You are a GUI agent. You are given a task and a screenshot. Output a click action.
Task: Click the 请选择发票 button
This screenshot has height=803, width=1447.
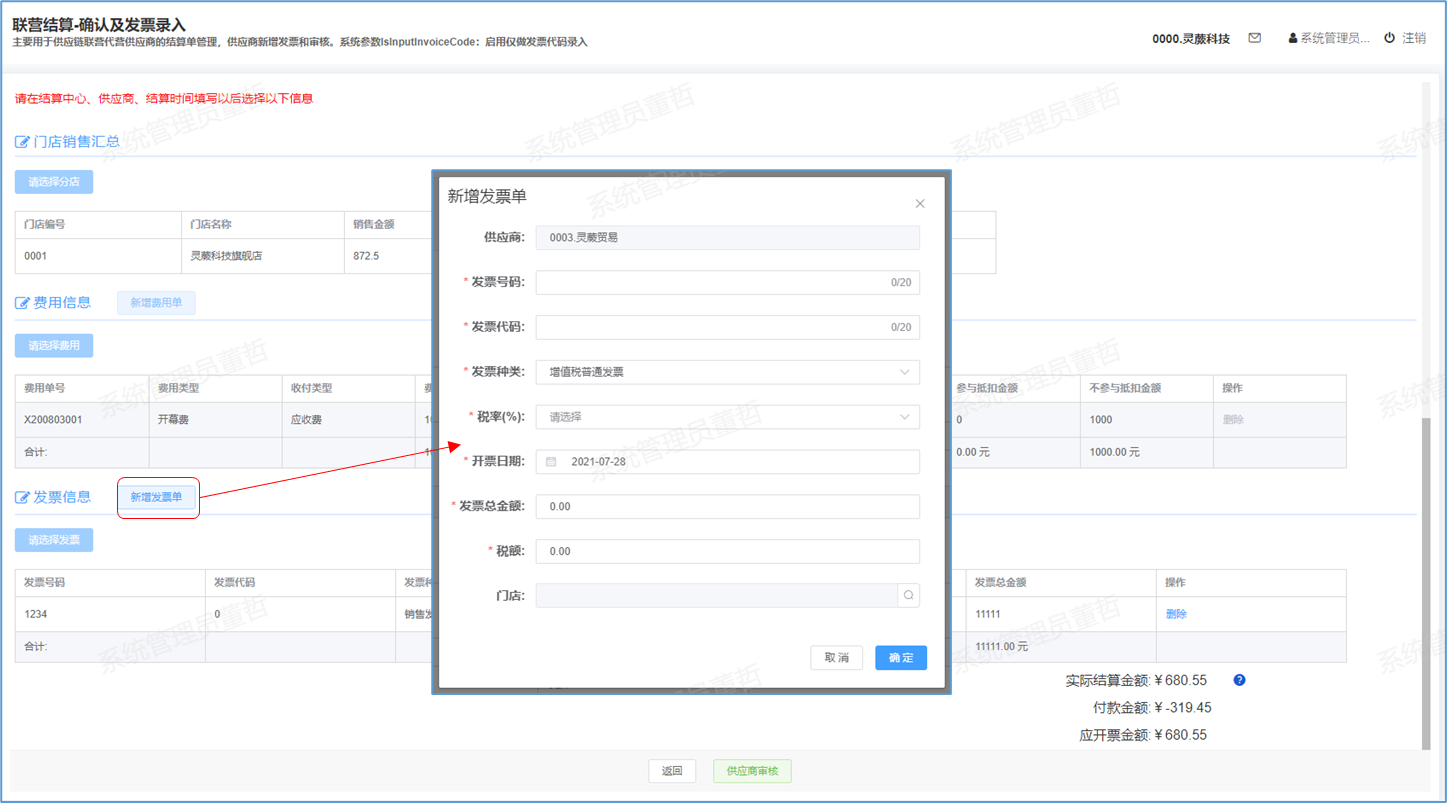point(54,540)
